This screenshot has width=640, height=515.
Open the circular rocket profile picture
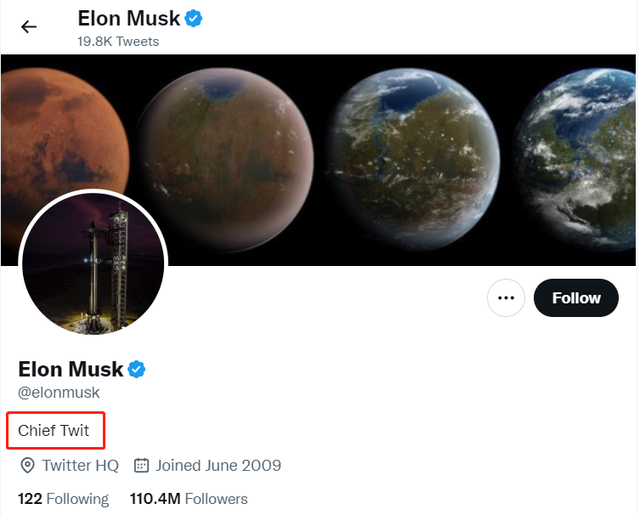94,262
